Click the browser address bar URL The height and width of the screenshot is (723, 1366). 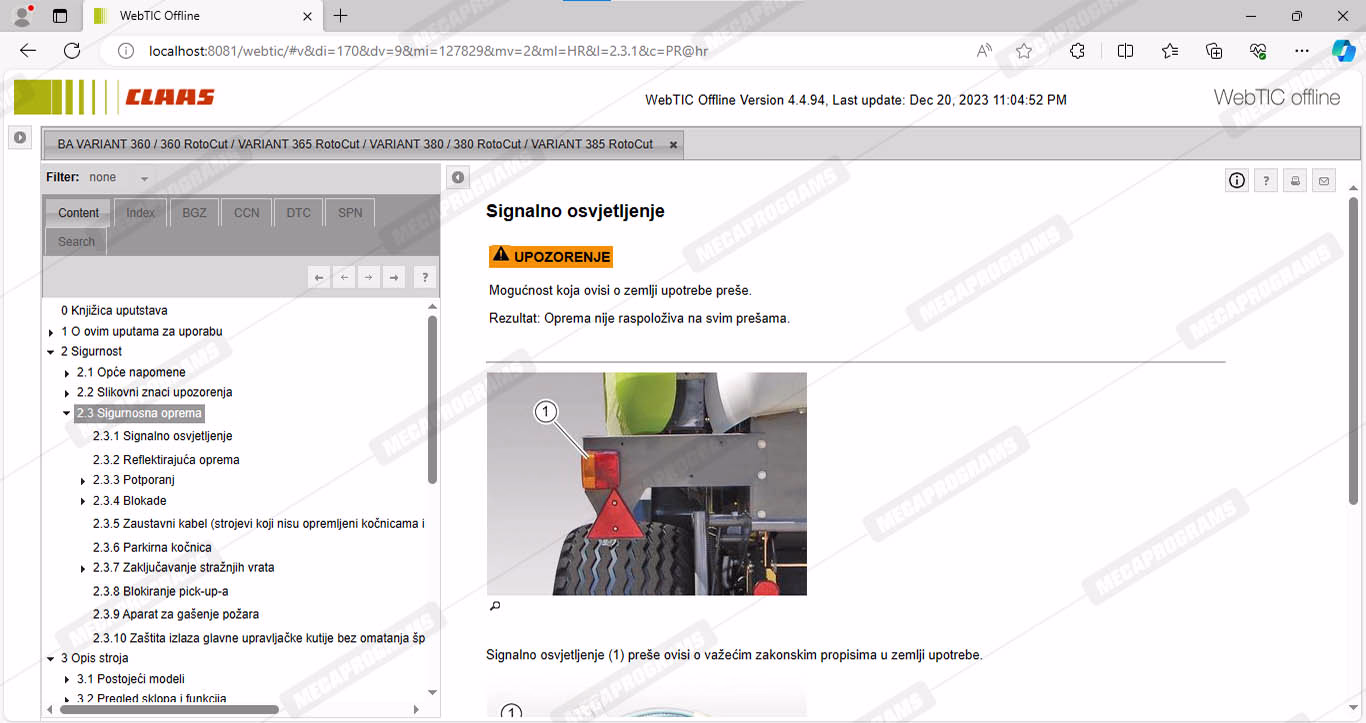tap(428, 51)
